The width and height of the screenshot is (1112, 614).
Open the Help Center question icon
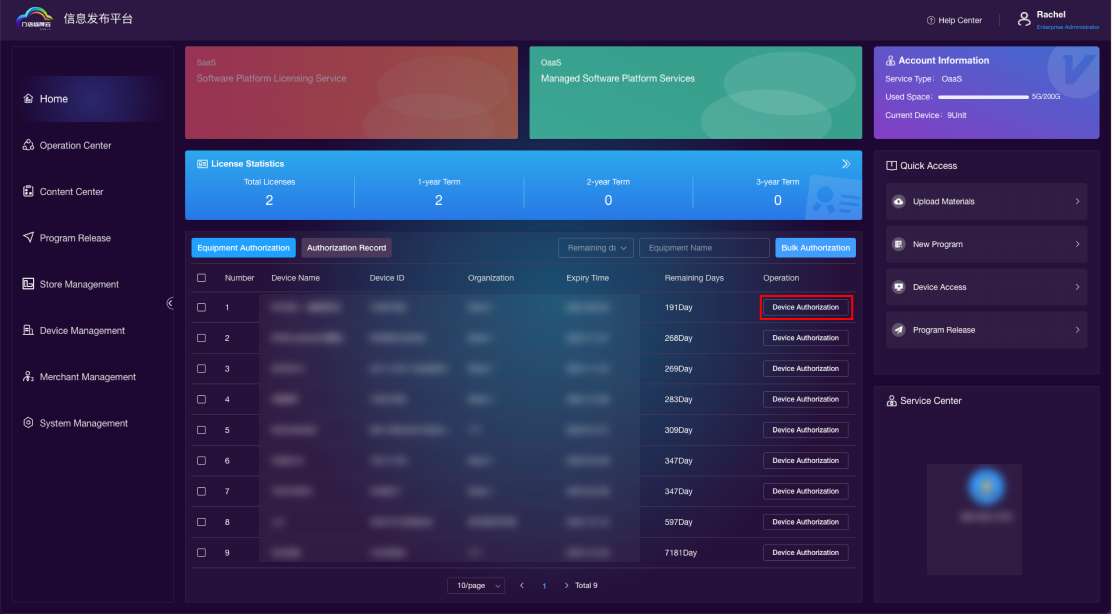(931, 20)
